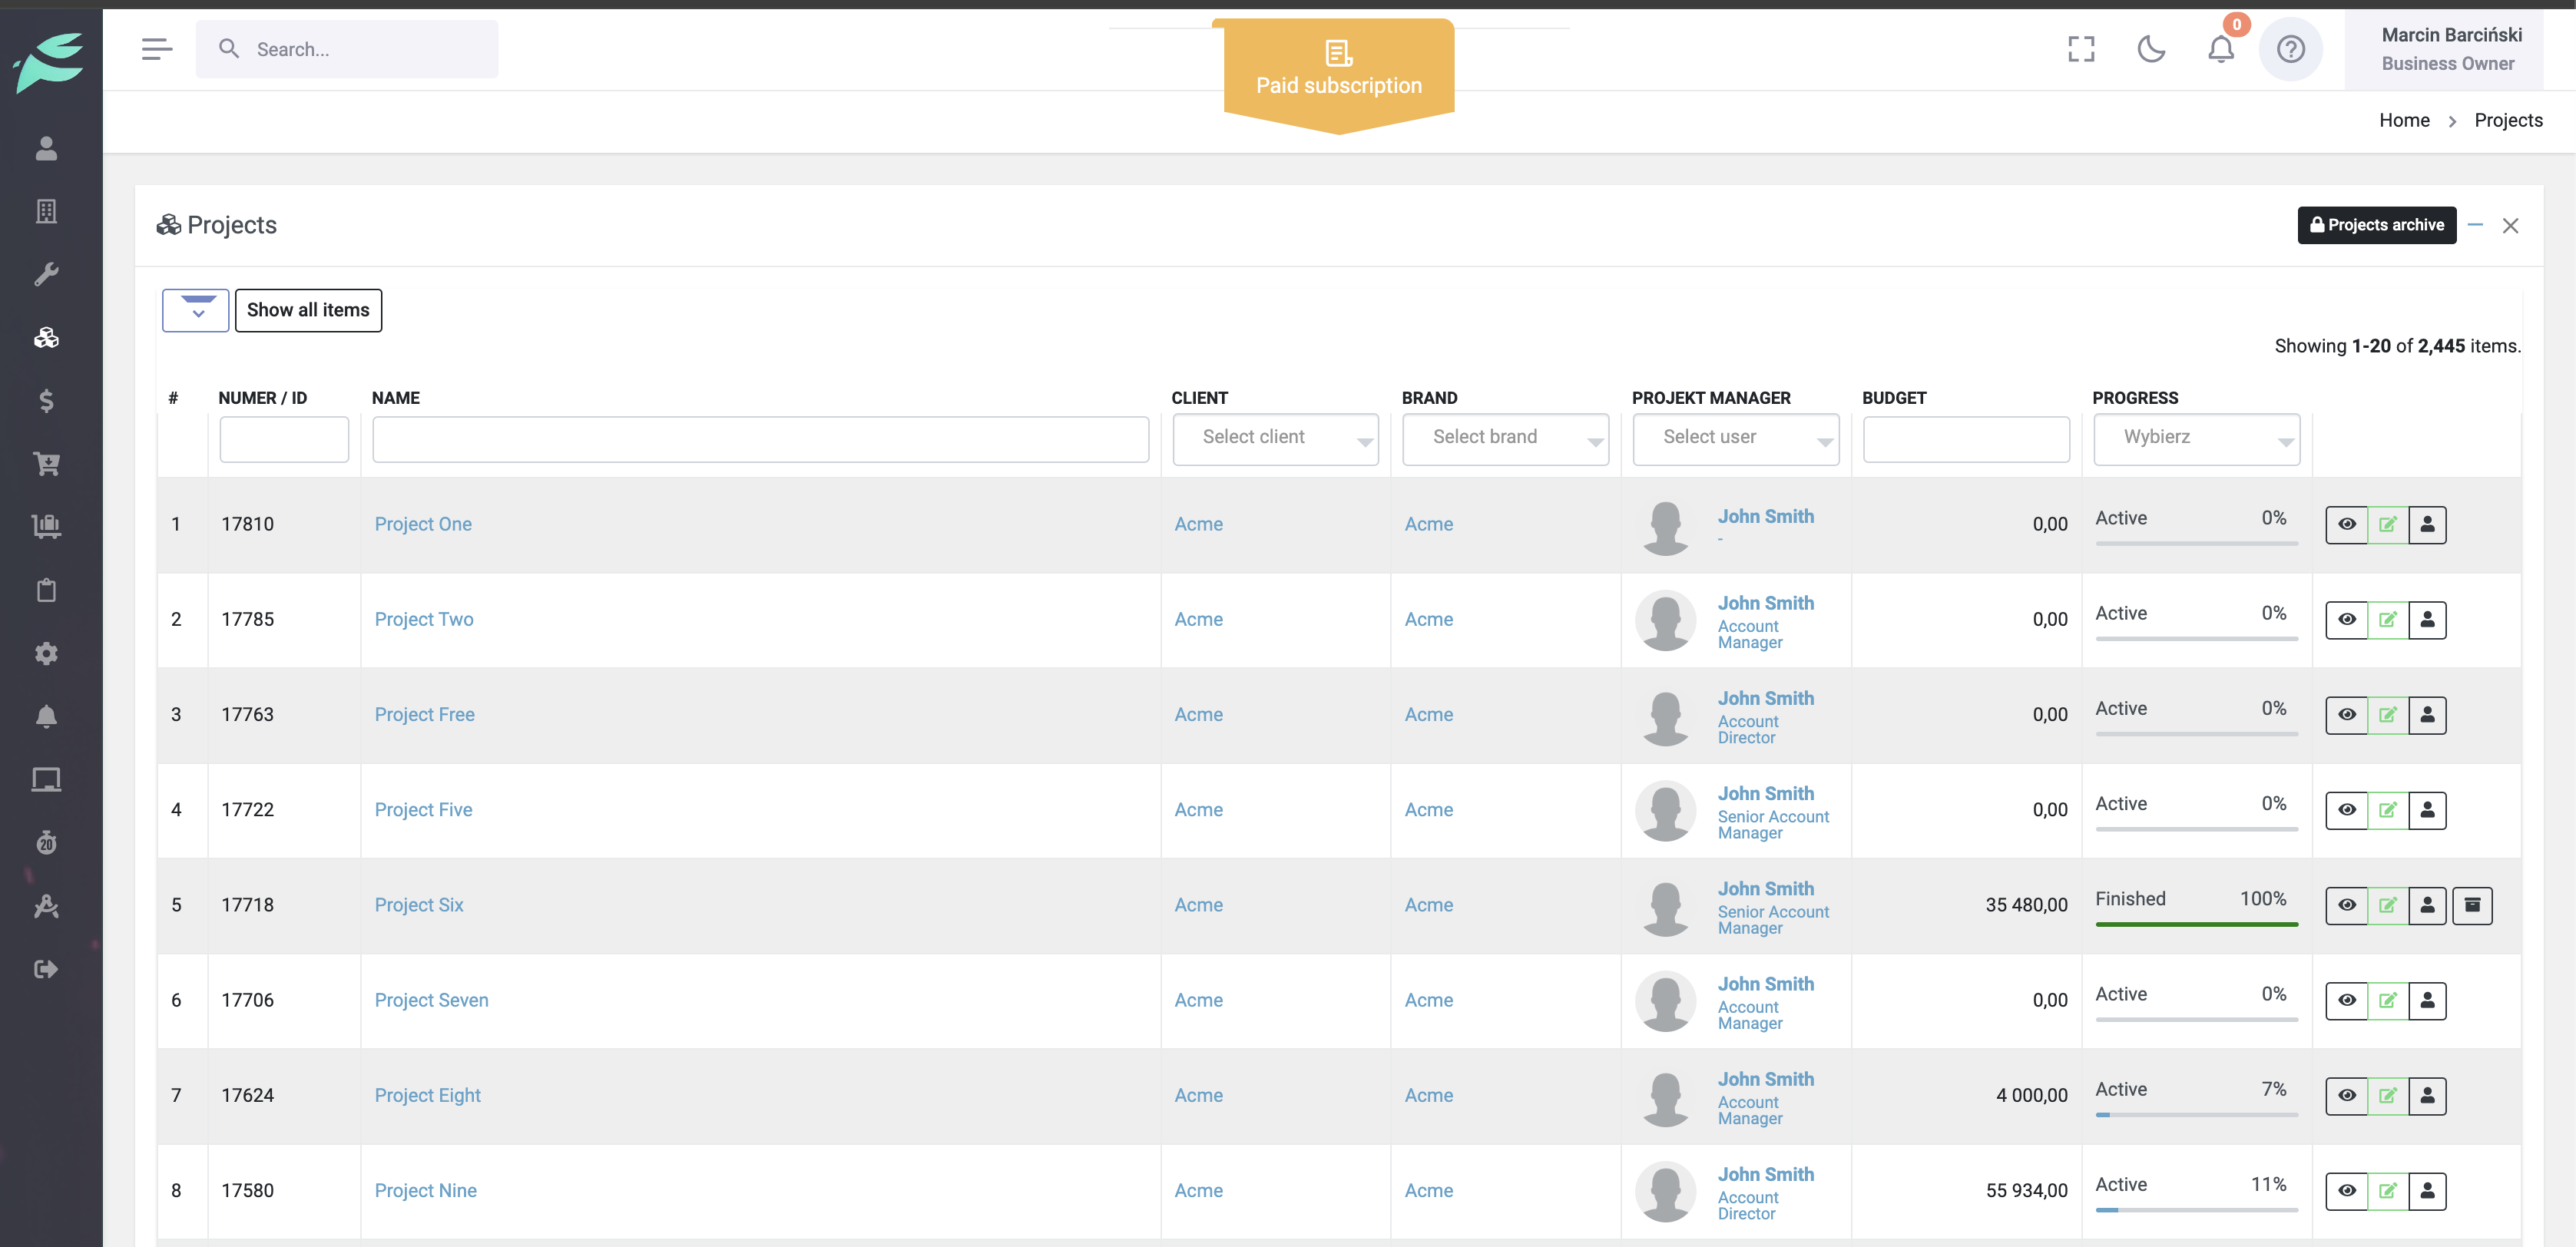The image size is (2576, 1247).
Task: Open the wrench tools icon in sidebar
Action: 46,274
